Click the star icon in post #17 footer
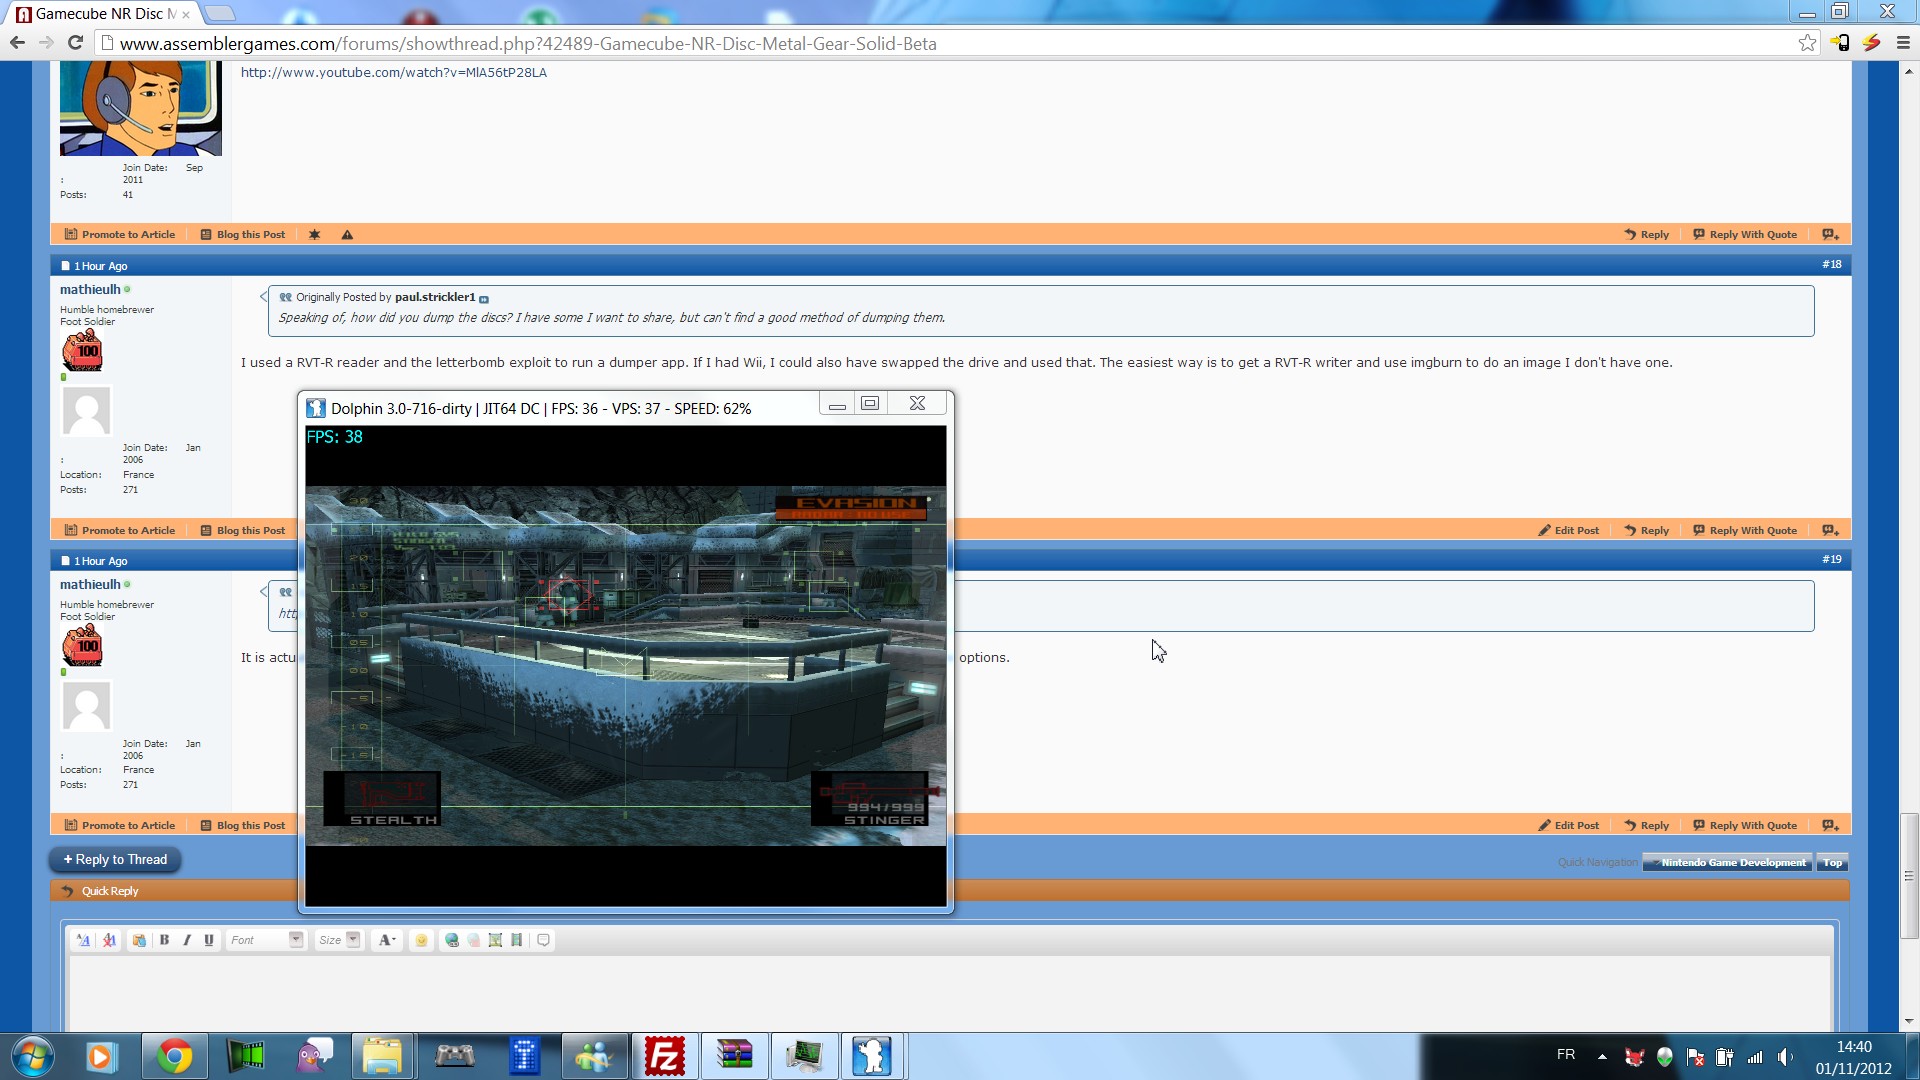 314,234
